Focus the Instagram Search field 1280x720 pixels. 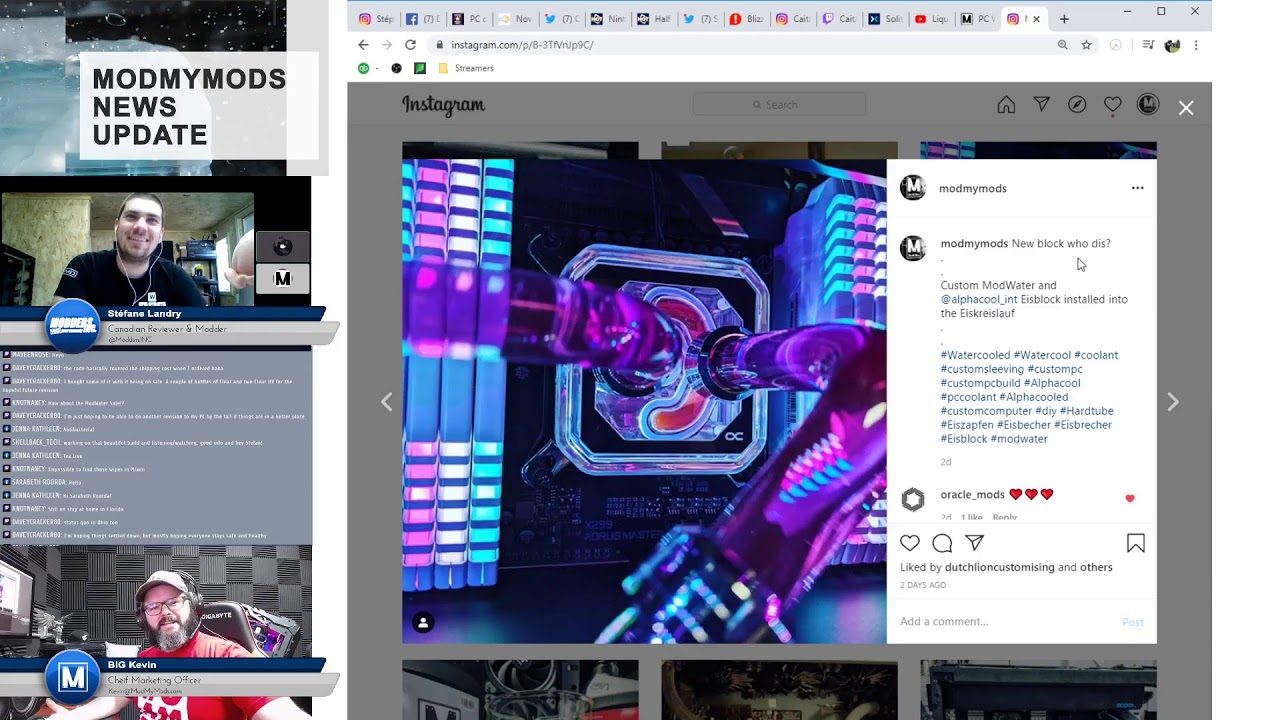coord(779,105)
